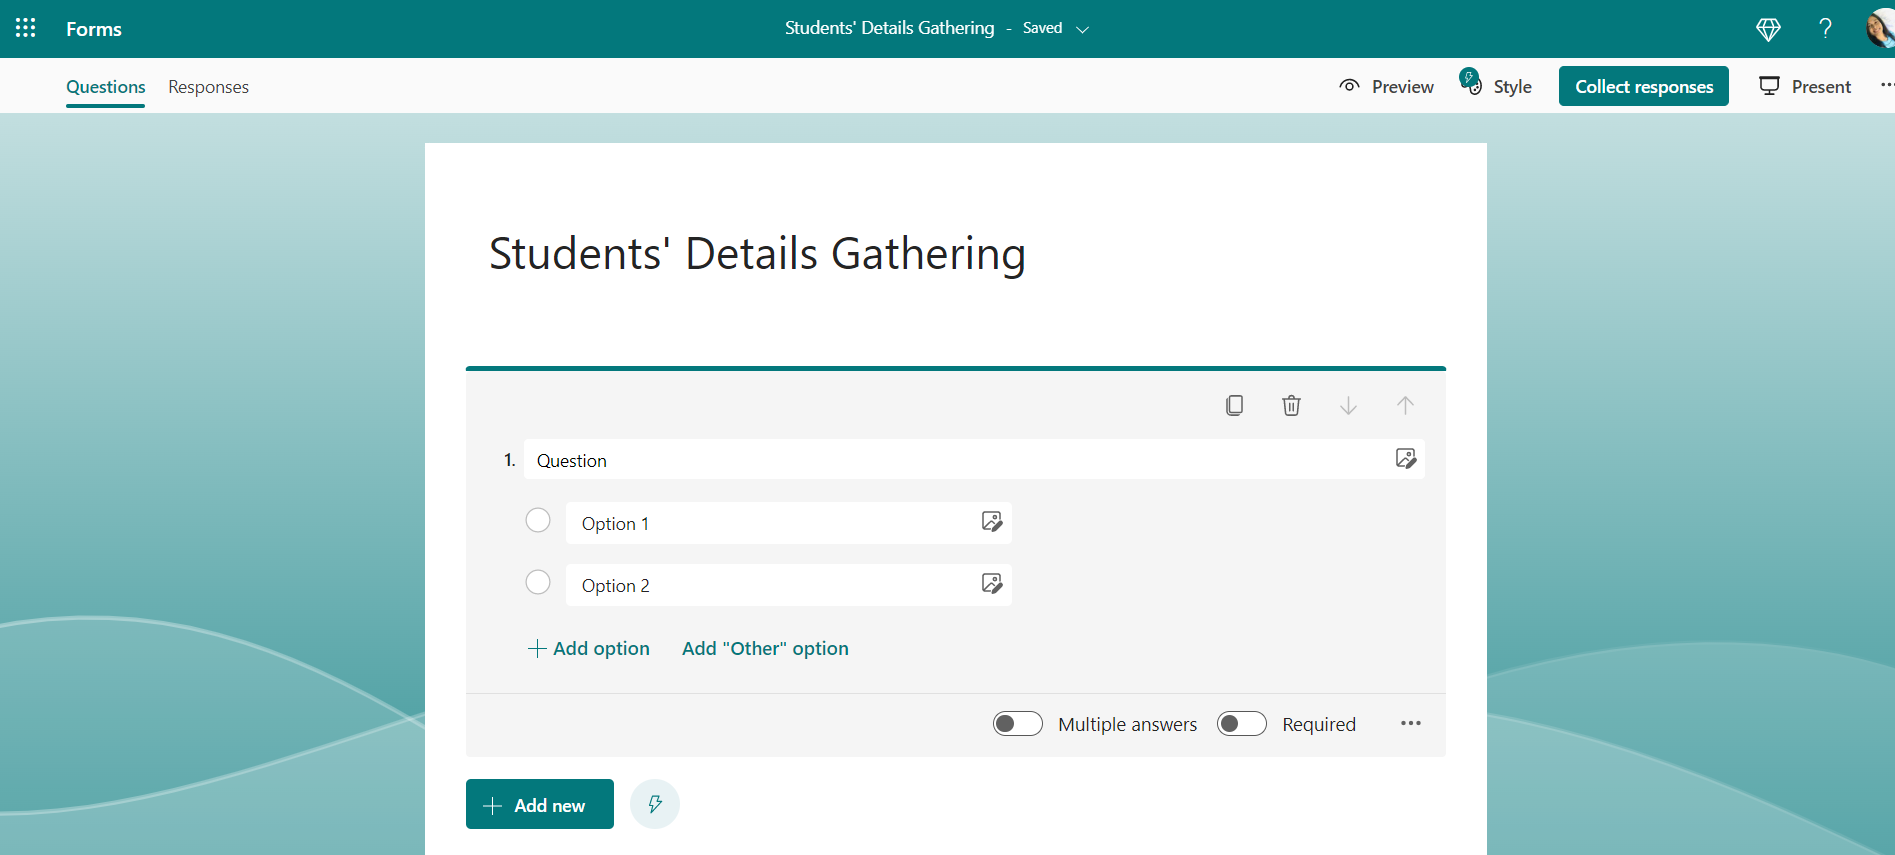Switch to the Responses tab
Image resolution: width=1895 pixels, height=855 pixels.
(208, 87)
